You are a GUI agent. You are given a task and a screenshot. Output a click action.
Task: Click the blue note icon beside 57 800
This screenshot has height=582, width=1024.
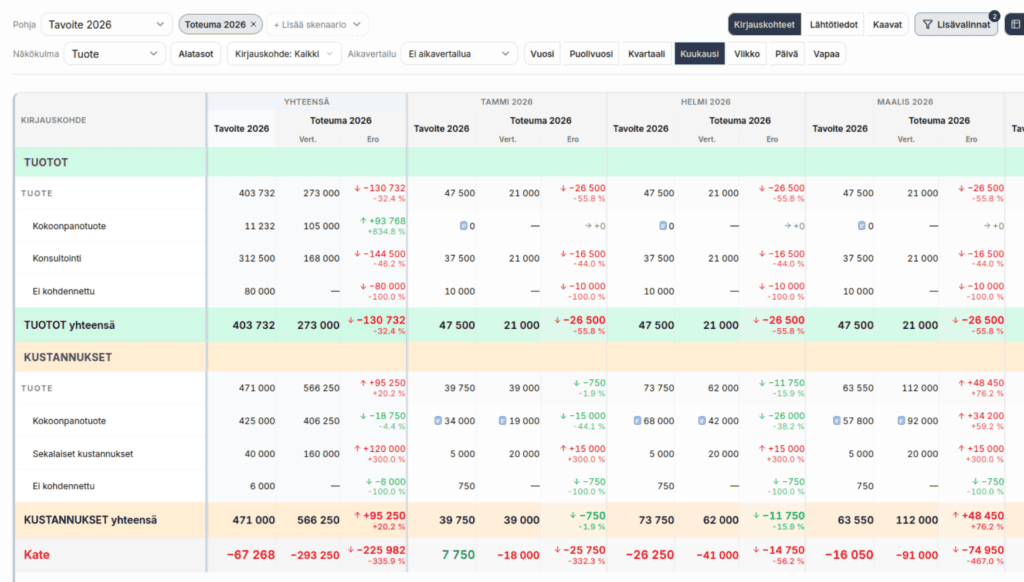837,421
